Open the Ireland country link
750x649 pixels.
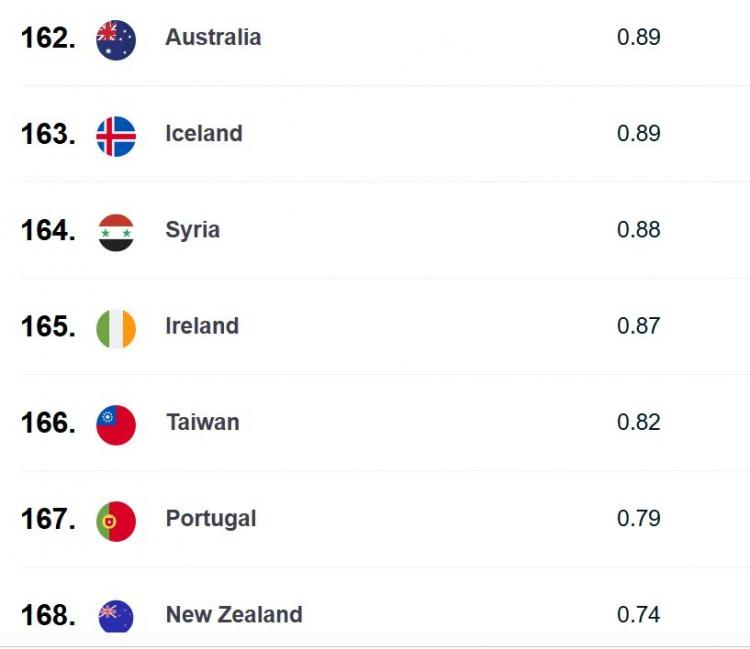click(x=202, y=326)
